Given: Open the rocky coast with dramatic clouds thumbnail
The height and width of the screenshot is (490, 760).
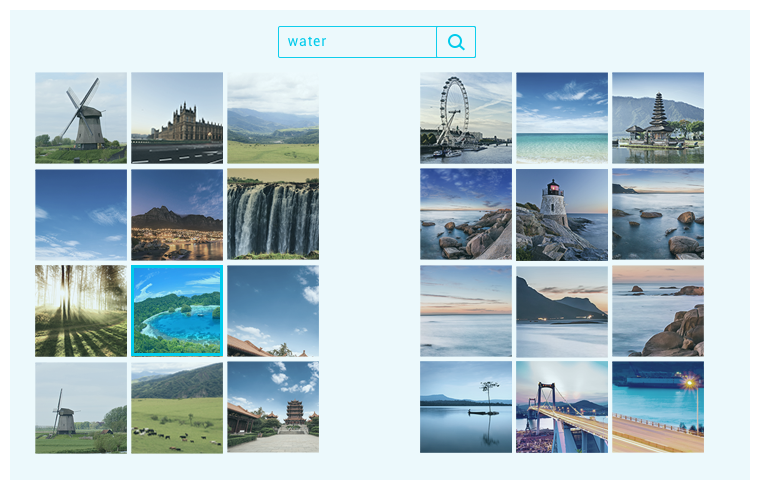Looking at the screenshot, I should pos(466,214).
